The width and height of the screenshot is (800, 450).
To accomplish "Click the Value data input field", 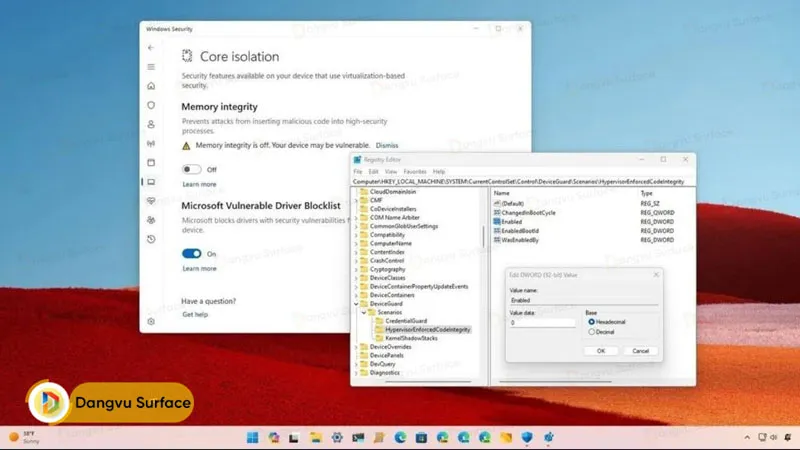I will (x=542, y=322).
